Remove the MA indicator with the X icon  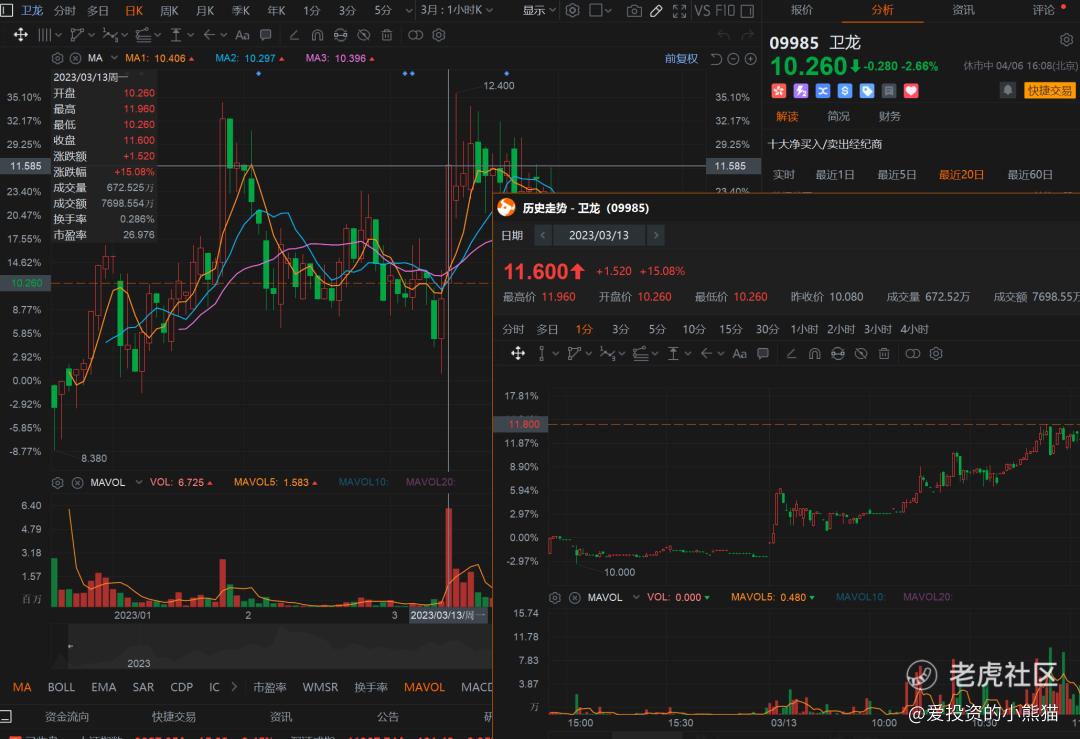(x=76, y=59)
